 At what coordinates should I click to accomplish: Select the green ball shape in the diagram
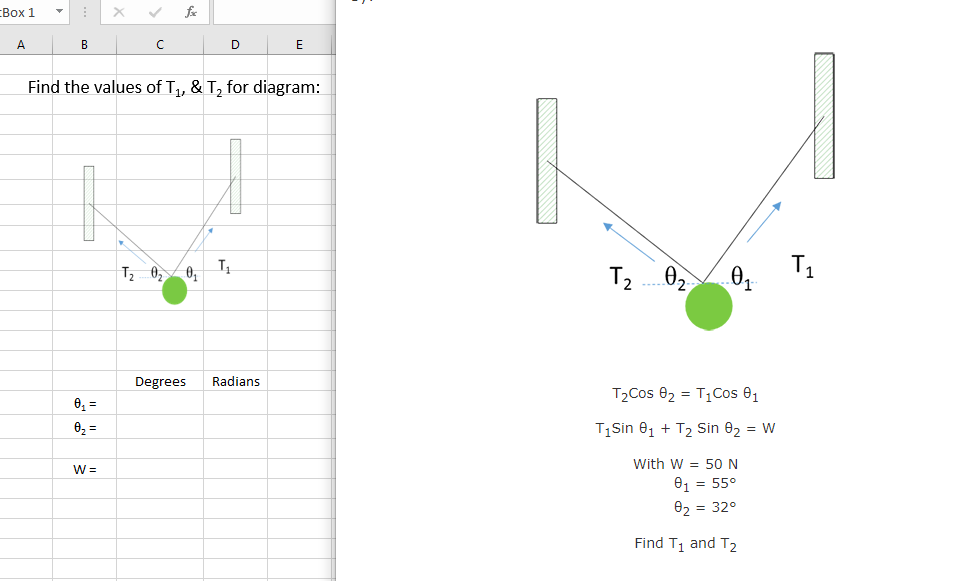point(709,307)
